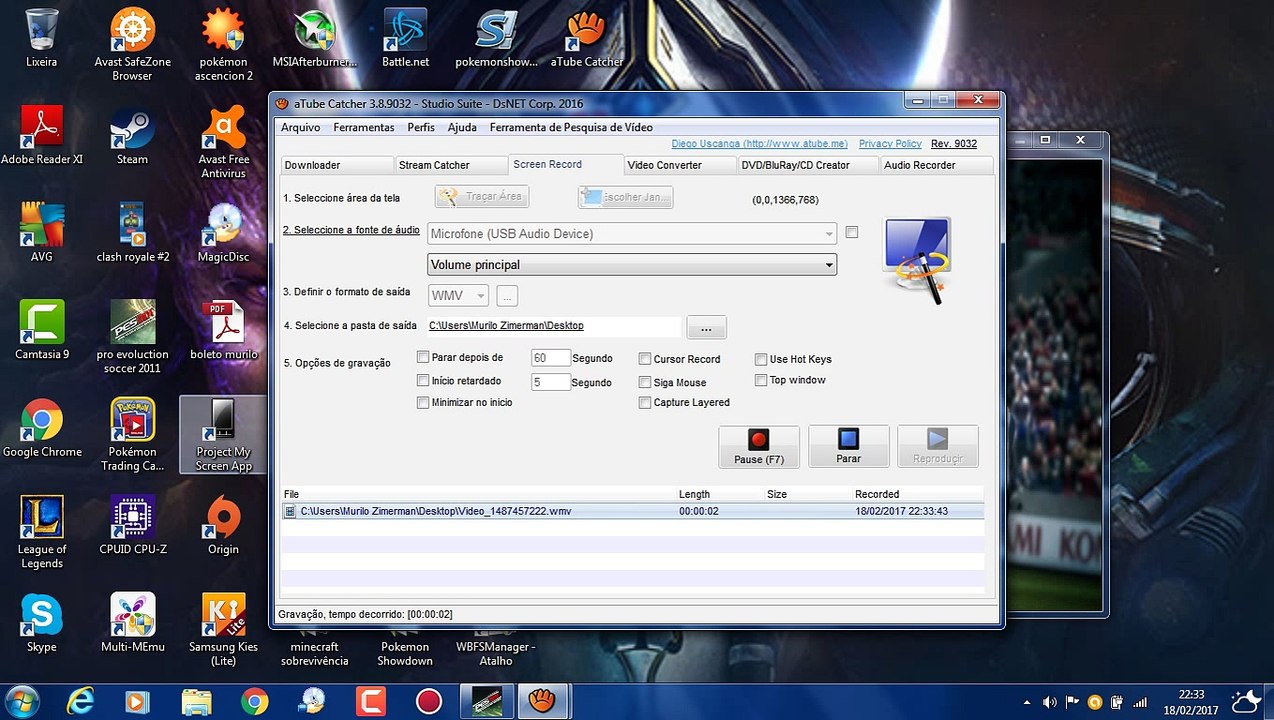Open Ferramenta de Pesquisa de Vídeo menu

[571, 127]
